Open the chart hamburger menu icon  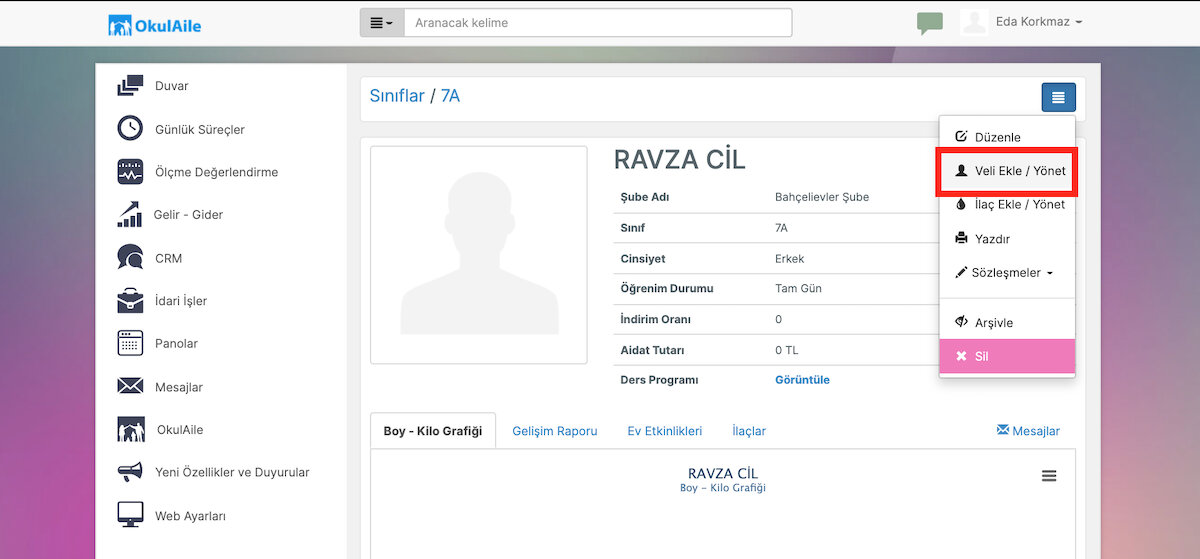click(1049, 476)
